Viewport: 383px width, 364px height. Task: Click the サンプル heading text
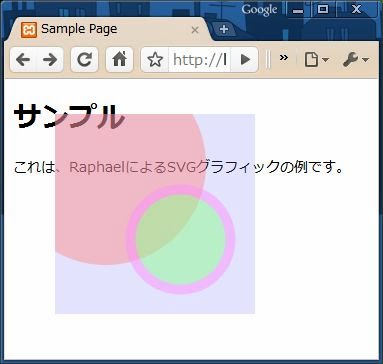coord(69,116)
